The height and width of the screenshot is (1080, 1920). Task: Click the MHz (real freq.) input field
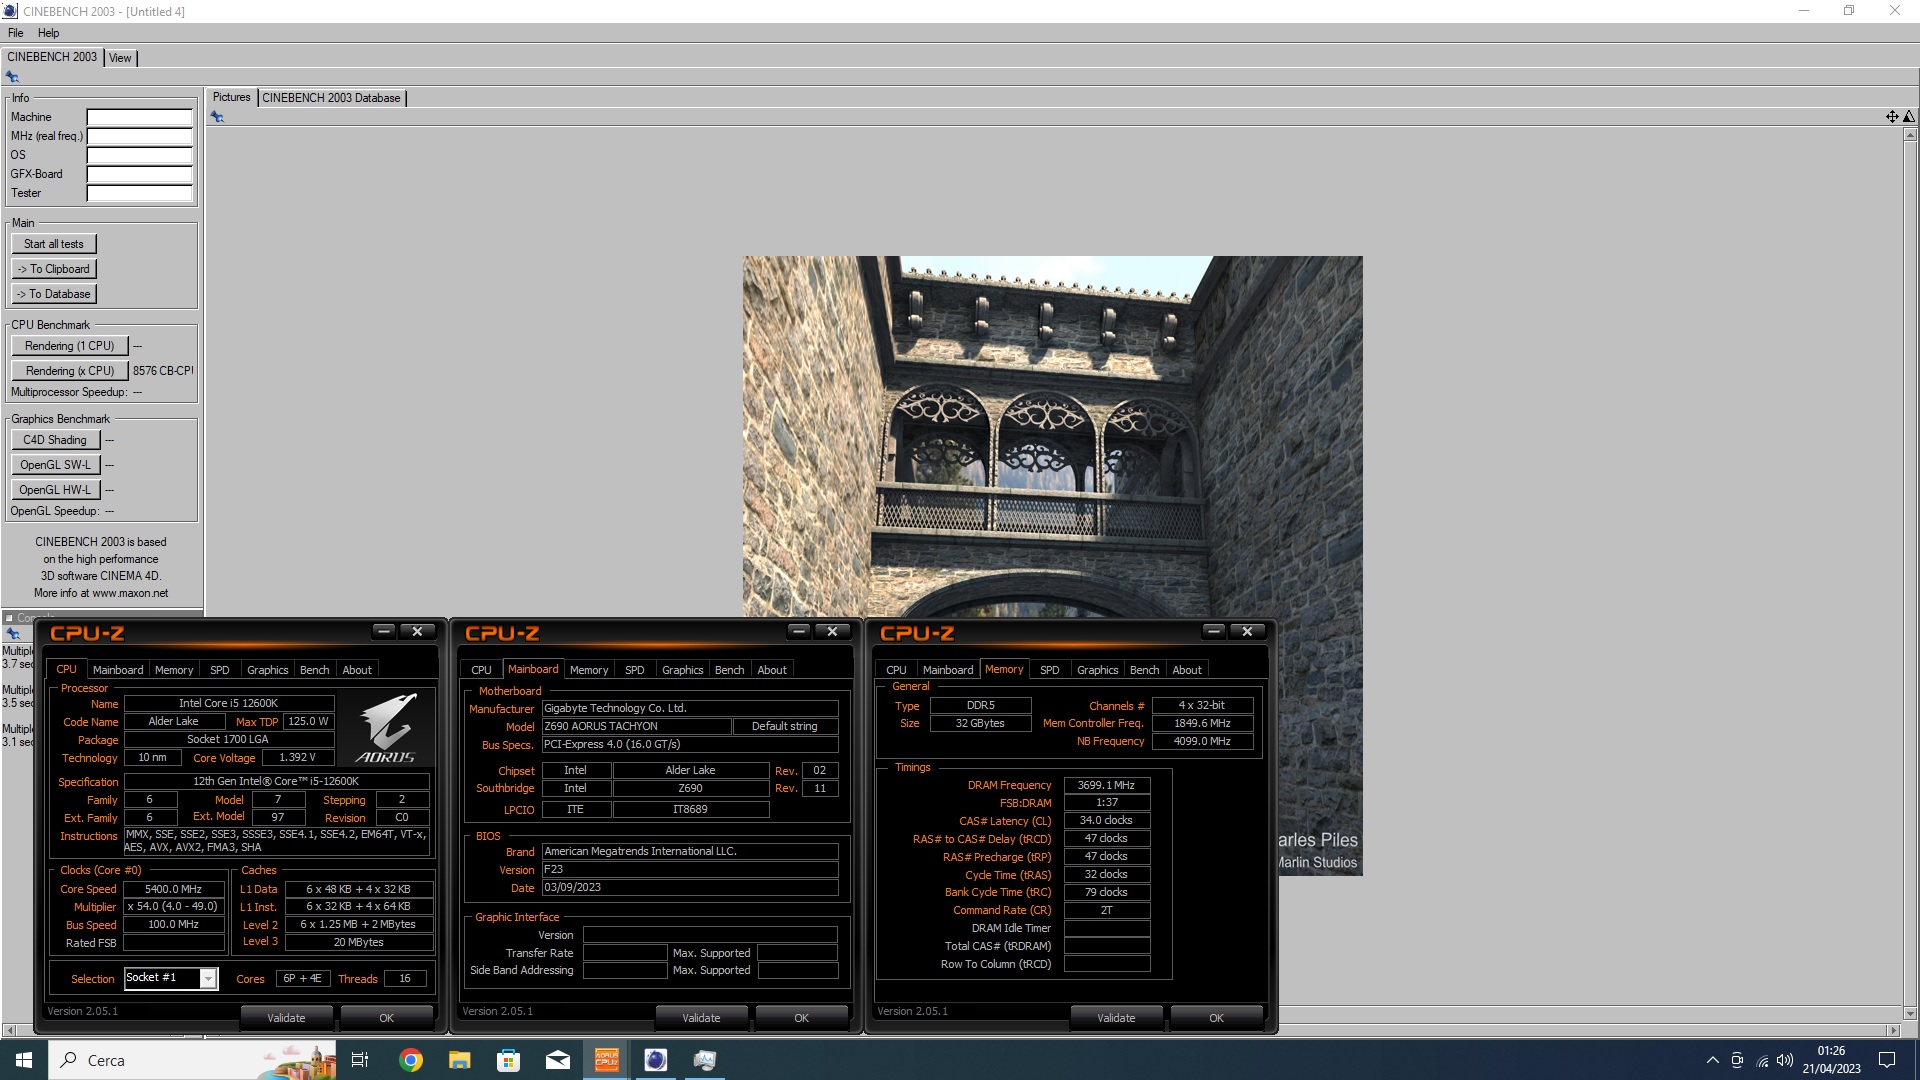click(x=139, y=136)
